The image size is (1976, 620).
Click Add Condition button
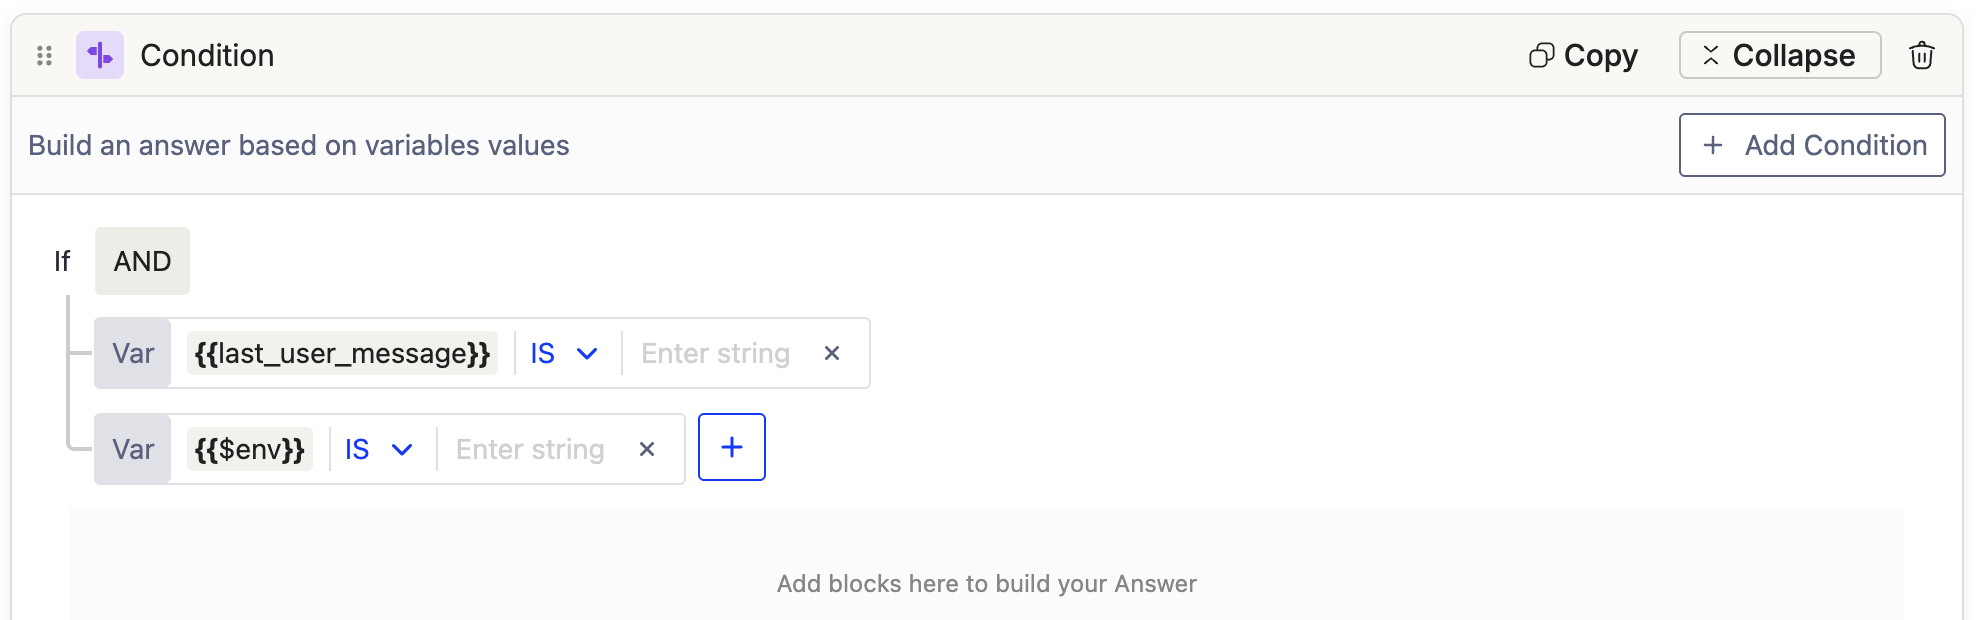tap(1811, 145)
